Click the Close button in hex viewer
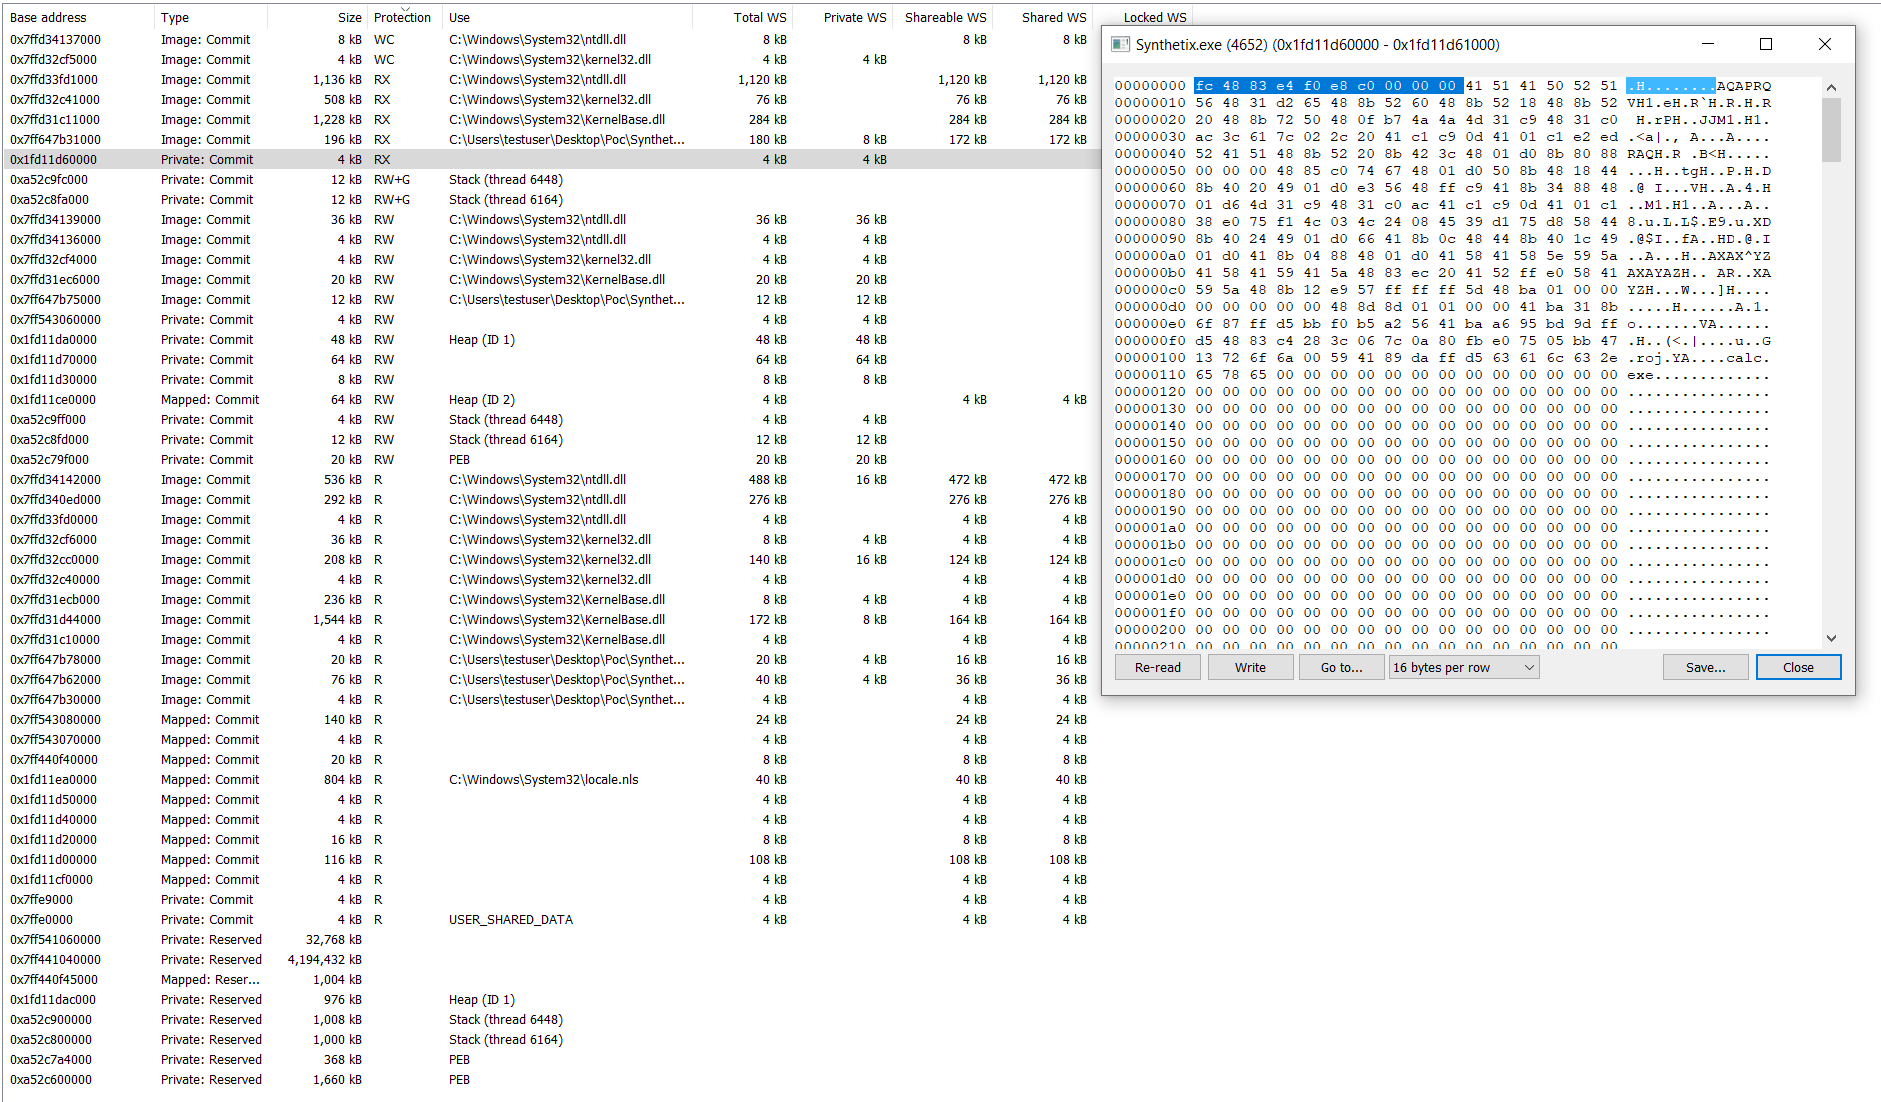 pyautogui.click(x=1798, y=667)
